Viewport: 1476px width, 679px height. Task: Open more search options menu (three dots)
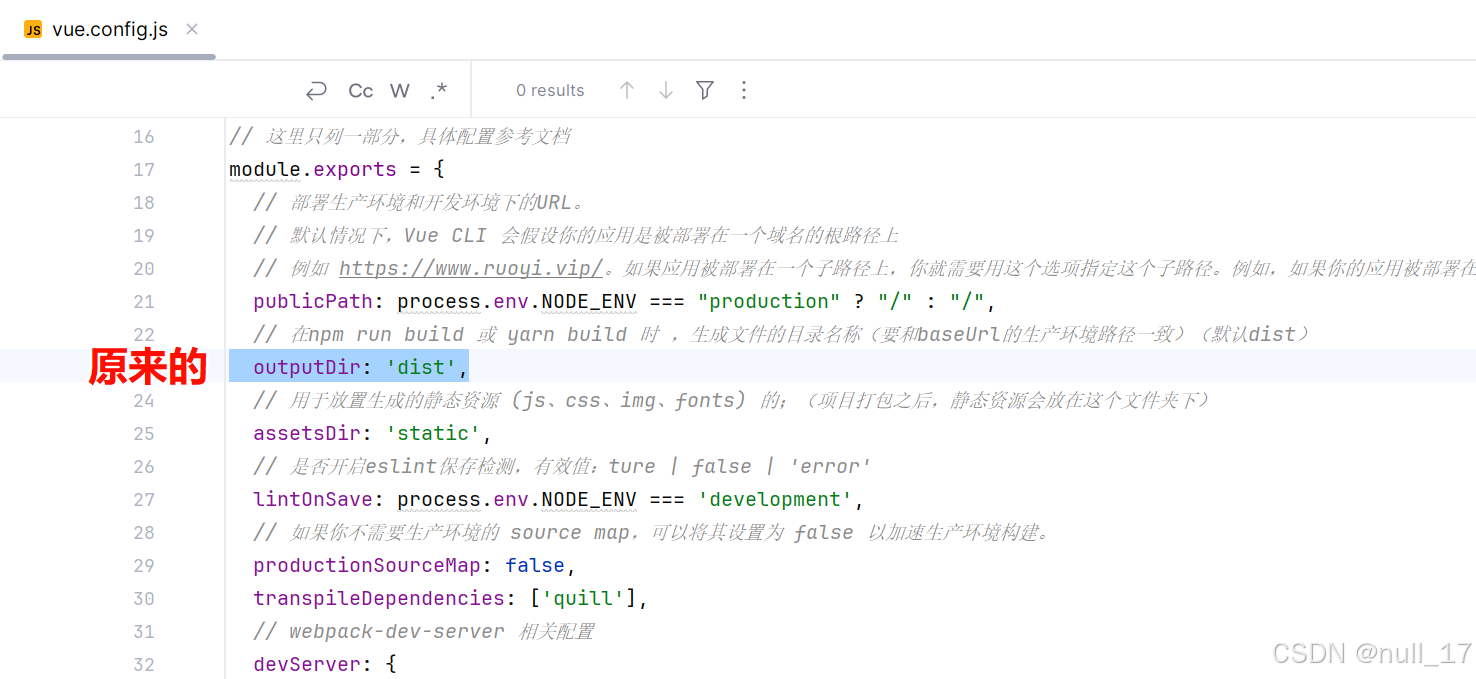coord(743,90)
